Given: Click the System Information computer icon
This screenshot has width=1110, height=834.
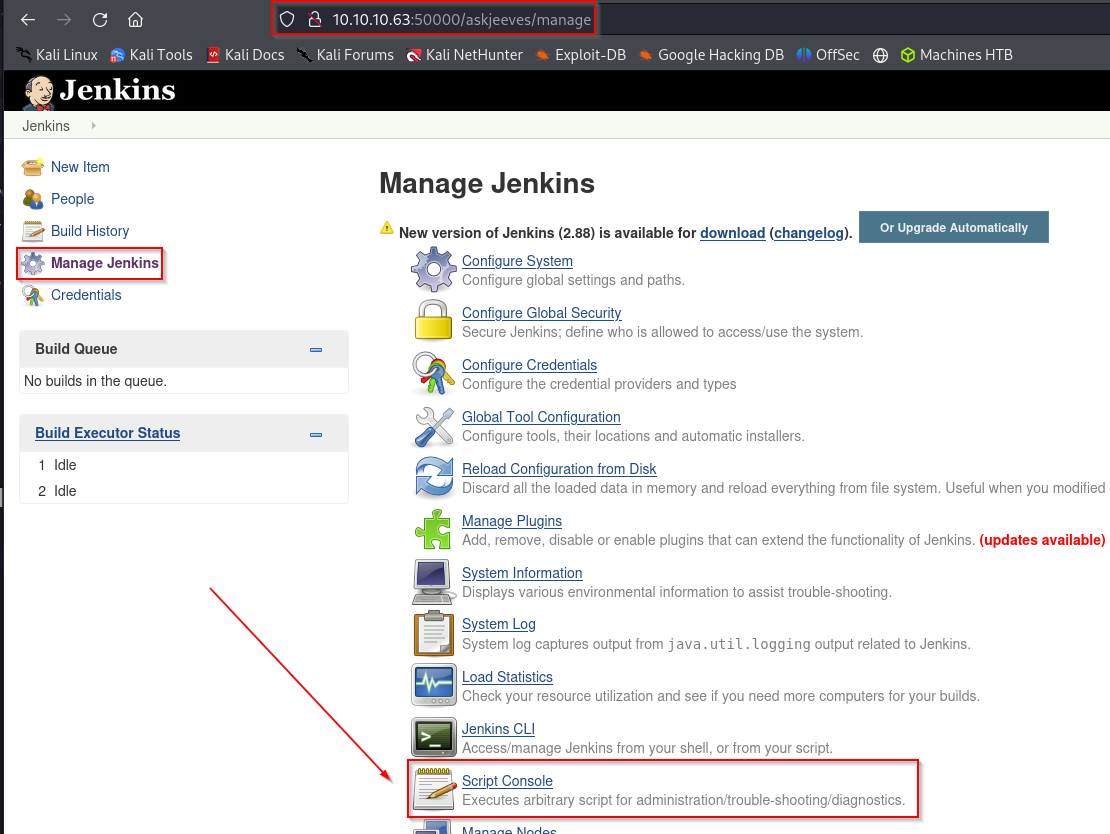Looking at the screenshot, I should [x=433, y=582].
